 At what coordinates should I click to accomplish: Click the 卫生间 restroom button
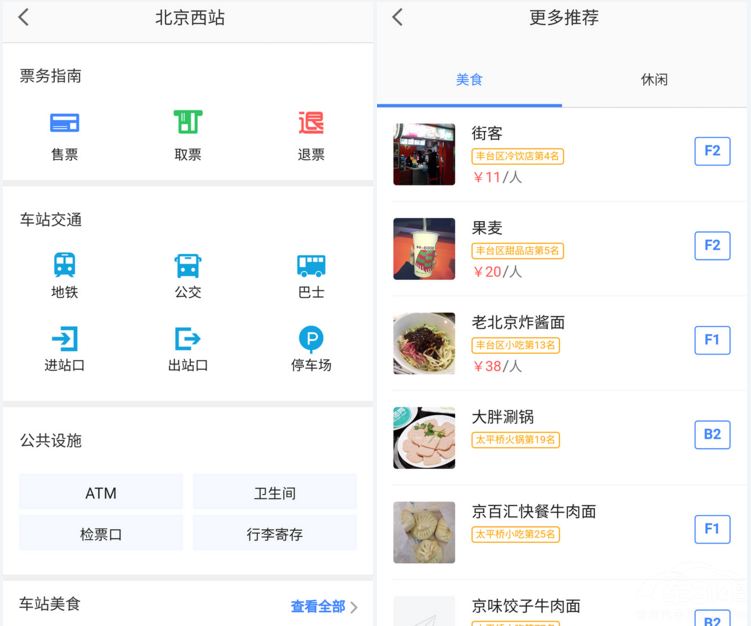tap(275, 493)
